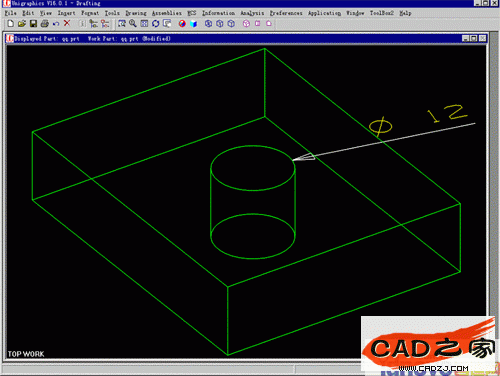Click the red and blue sphere icon
The image size is (500, 376).
[182, 24]
